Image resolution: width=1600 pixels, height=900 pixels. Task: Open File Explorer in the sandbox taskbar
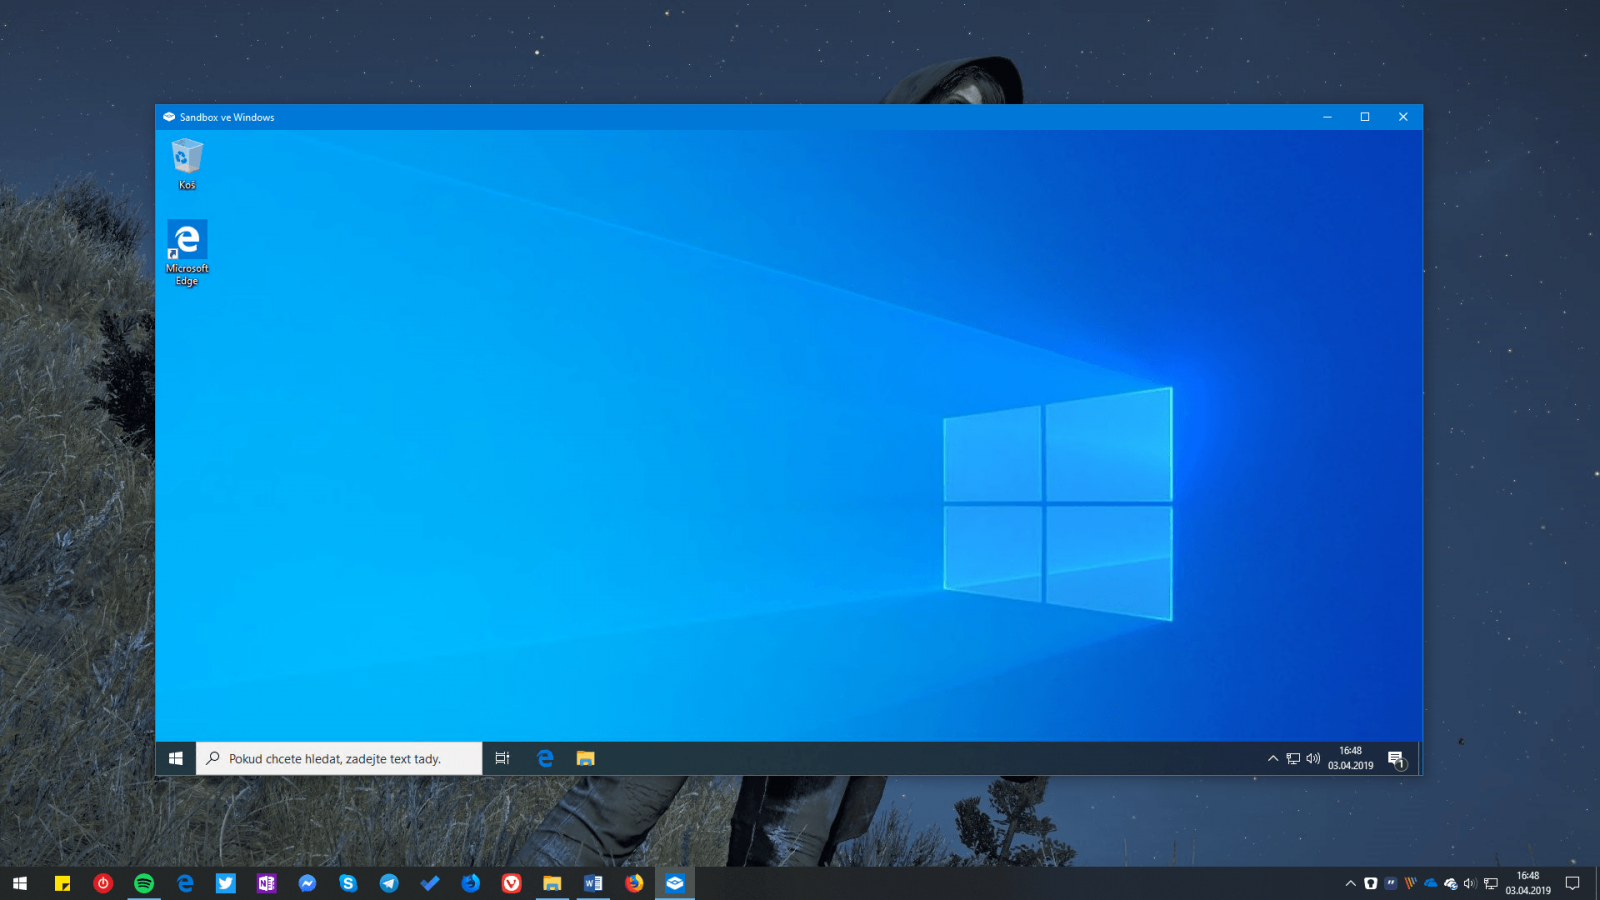[585, 758]
